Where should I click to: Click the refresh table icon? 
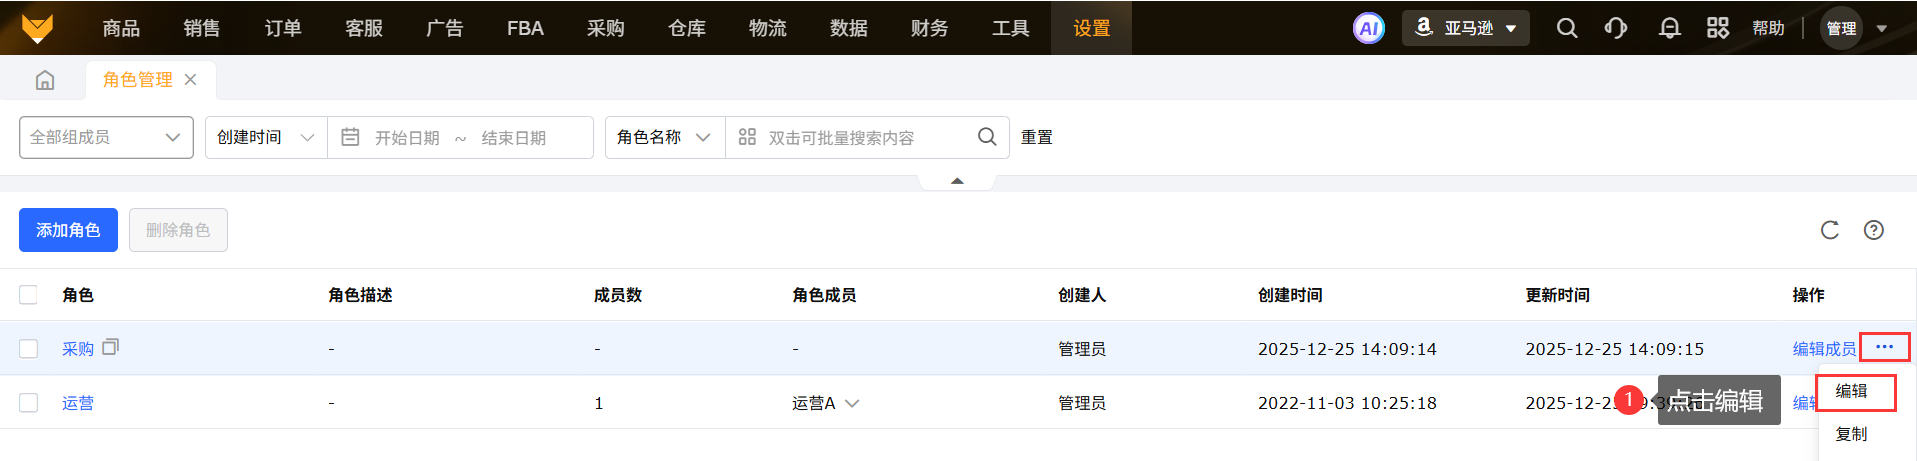[1829, 230]
